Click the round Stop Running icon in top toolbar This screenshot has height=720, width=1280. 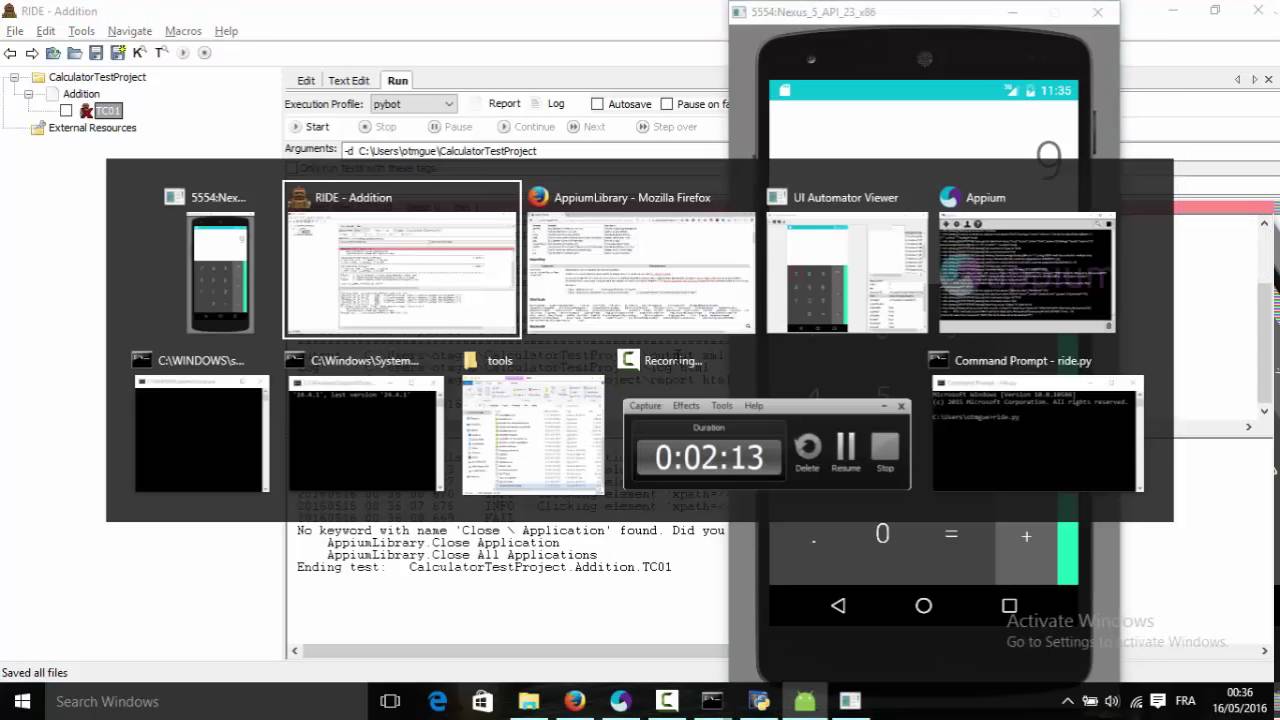click(205, 53)
